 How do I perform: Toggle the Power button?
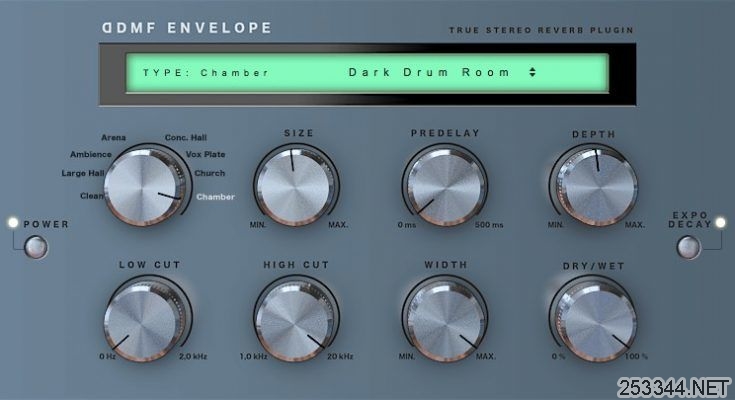coord(36,247)
